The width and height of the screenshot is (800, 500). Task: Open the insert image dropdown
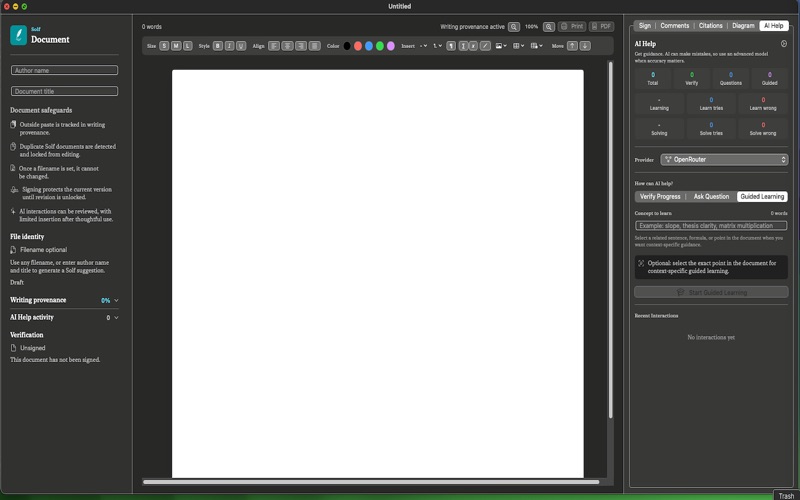pyautogui.click(x=501, y=46)
